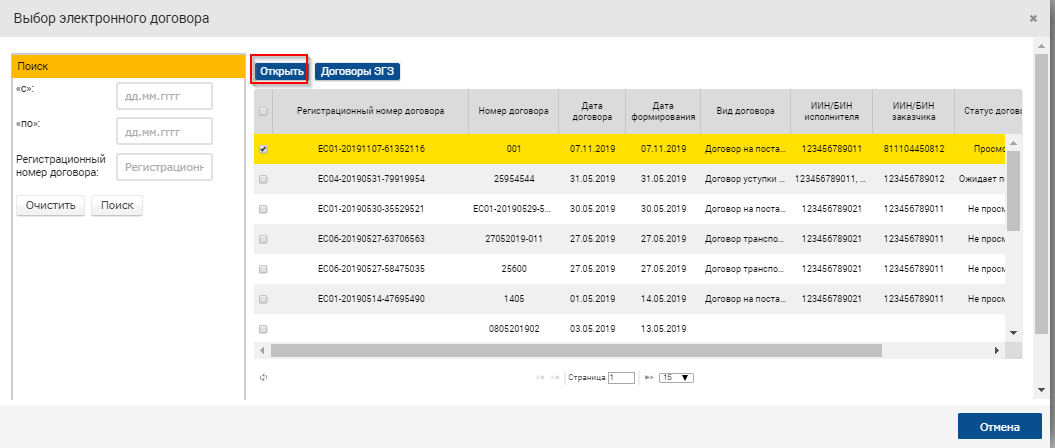Click the 'Открыть' button
This screenshot has height=448, width=1055.
click(x=280, y=71)
